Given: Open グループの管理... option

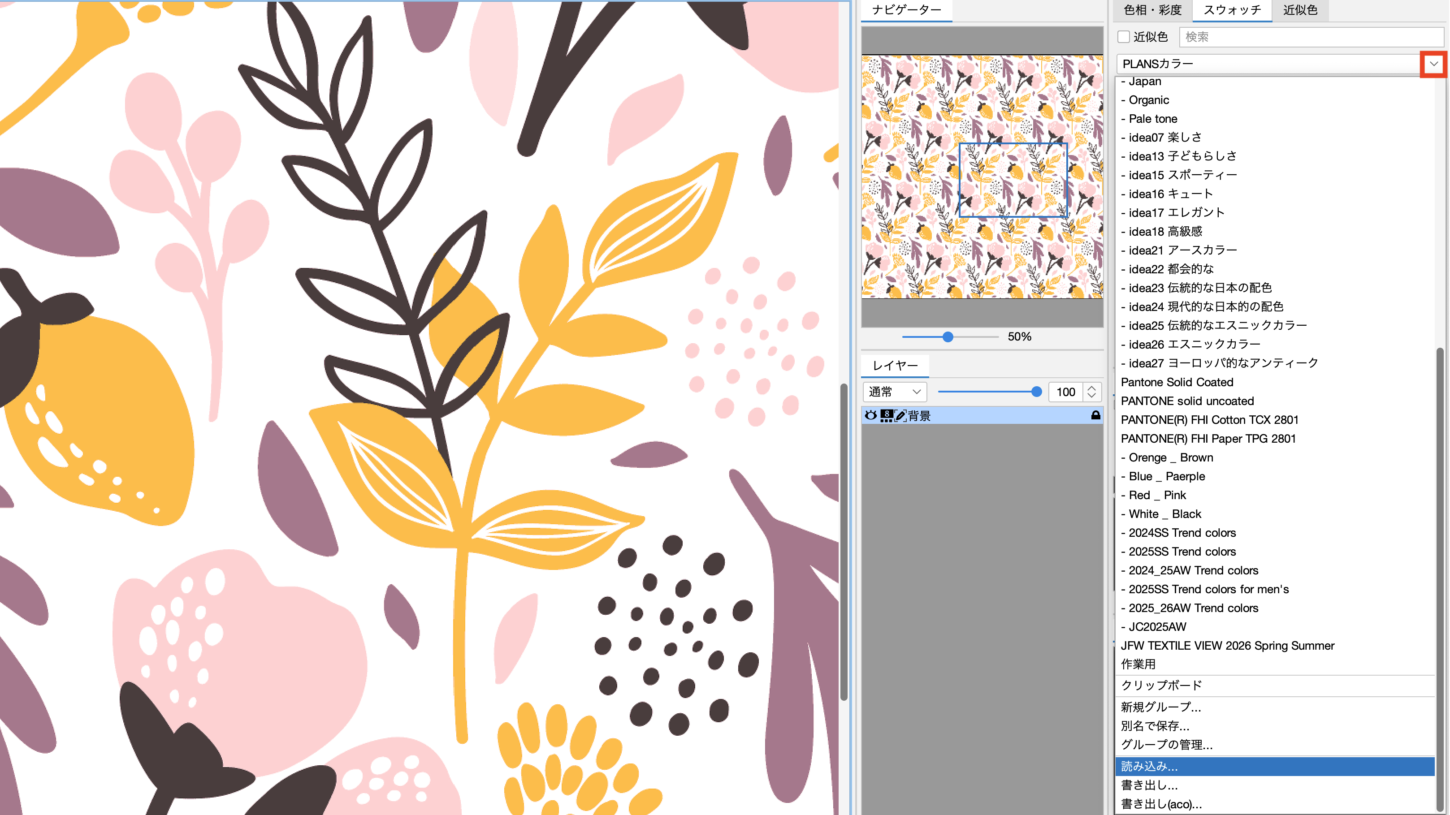Looking at the screenshot, I should 1167,745.
